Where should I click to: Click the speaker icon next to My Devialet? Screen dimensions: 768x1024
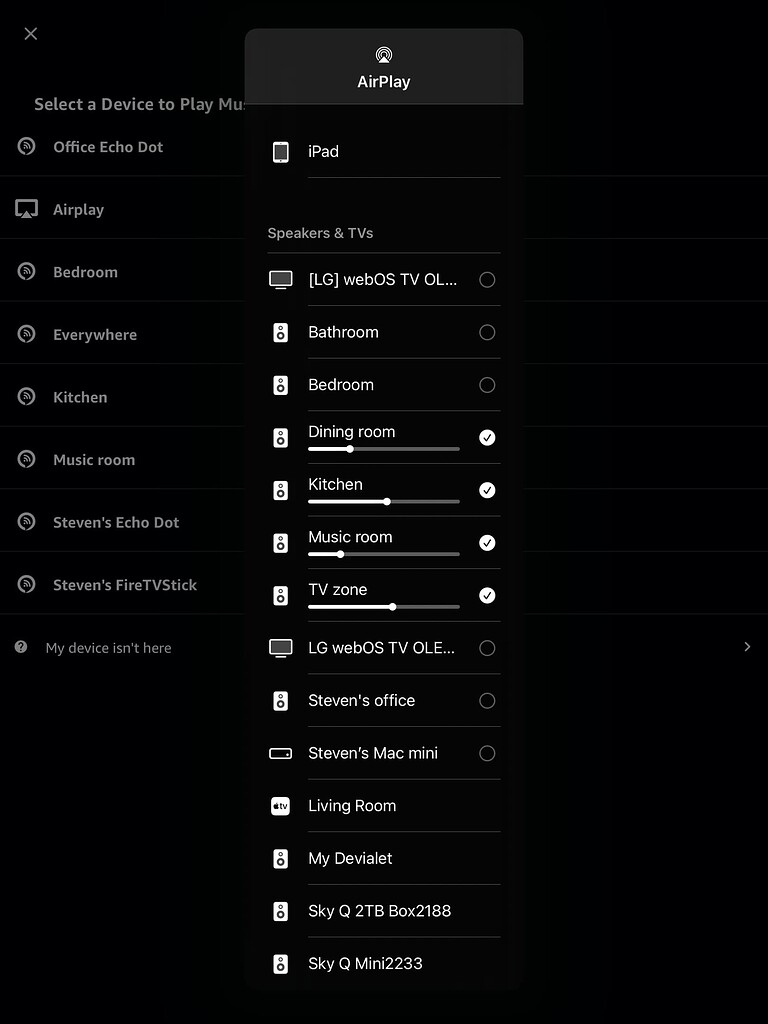(281, 858)
